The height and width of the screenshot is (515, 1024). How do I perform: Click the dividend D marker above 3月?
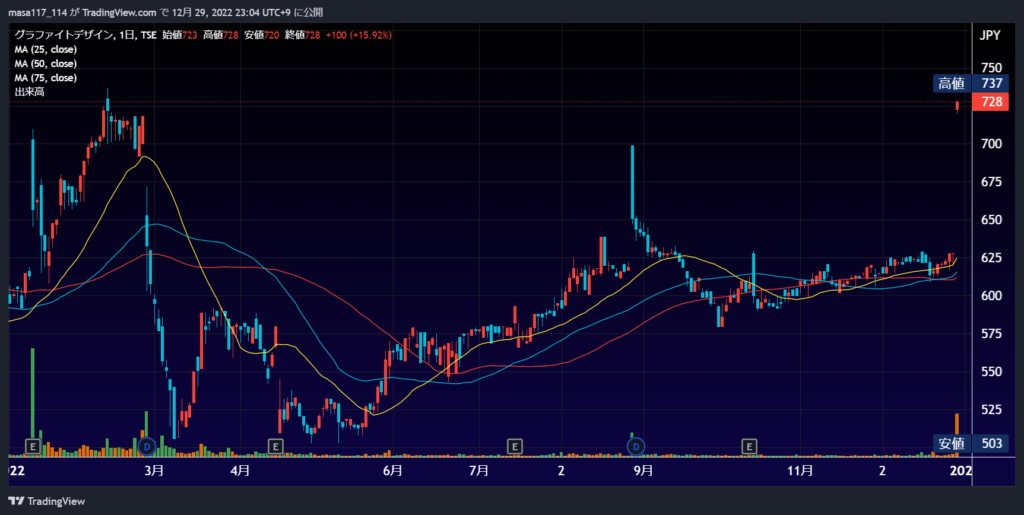(x=146, y=446)
